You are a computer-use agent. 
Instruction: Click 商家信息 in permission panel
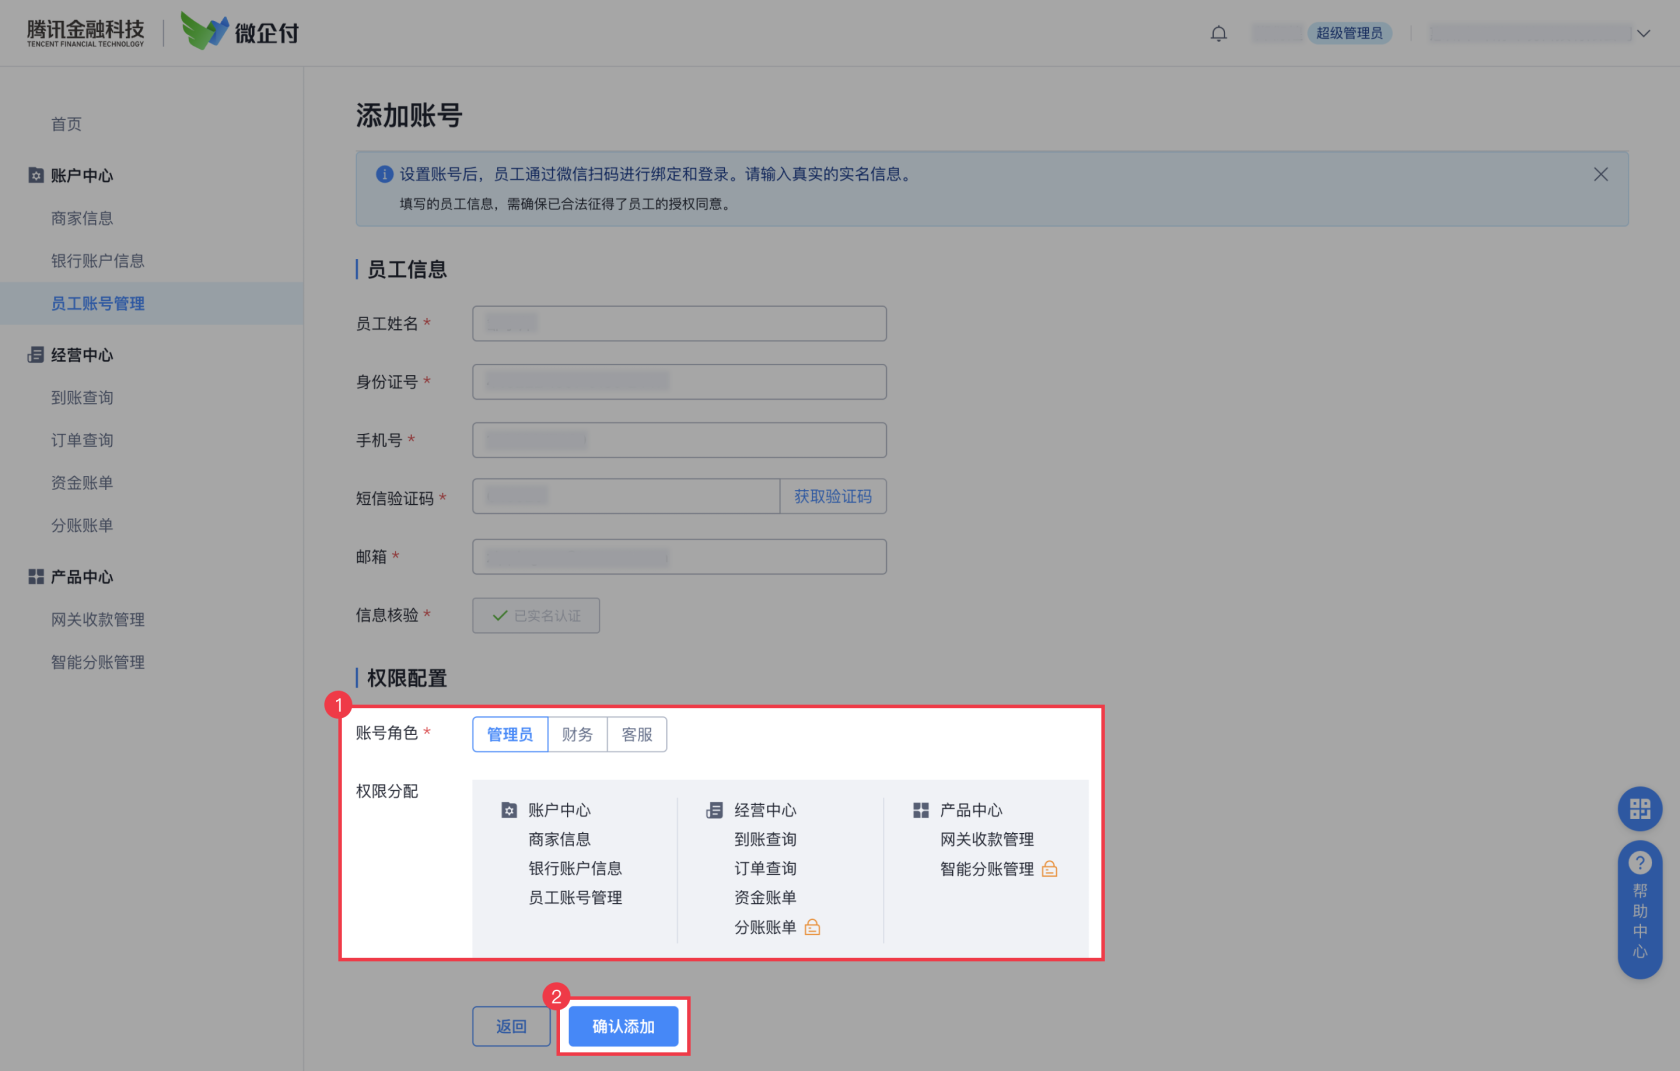coord(559,840)
